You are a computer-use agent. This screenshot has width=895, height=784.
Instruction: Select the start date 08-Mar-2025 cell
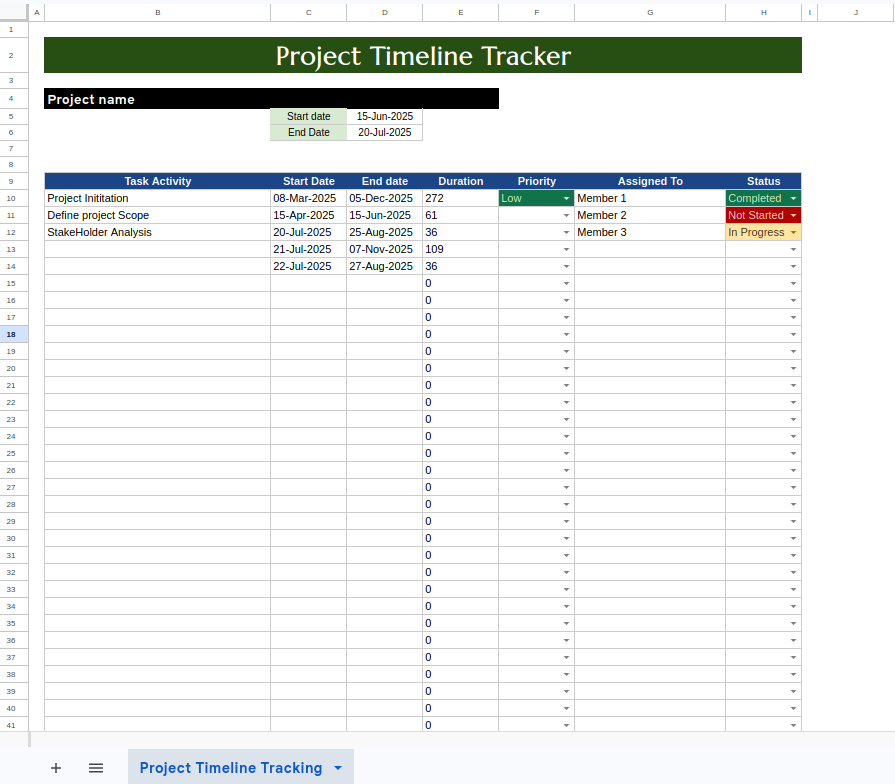tap(308, 198)
